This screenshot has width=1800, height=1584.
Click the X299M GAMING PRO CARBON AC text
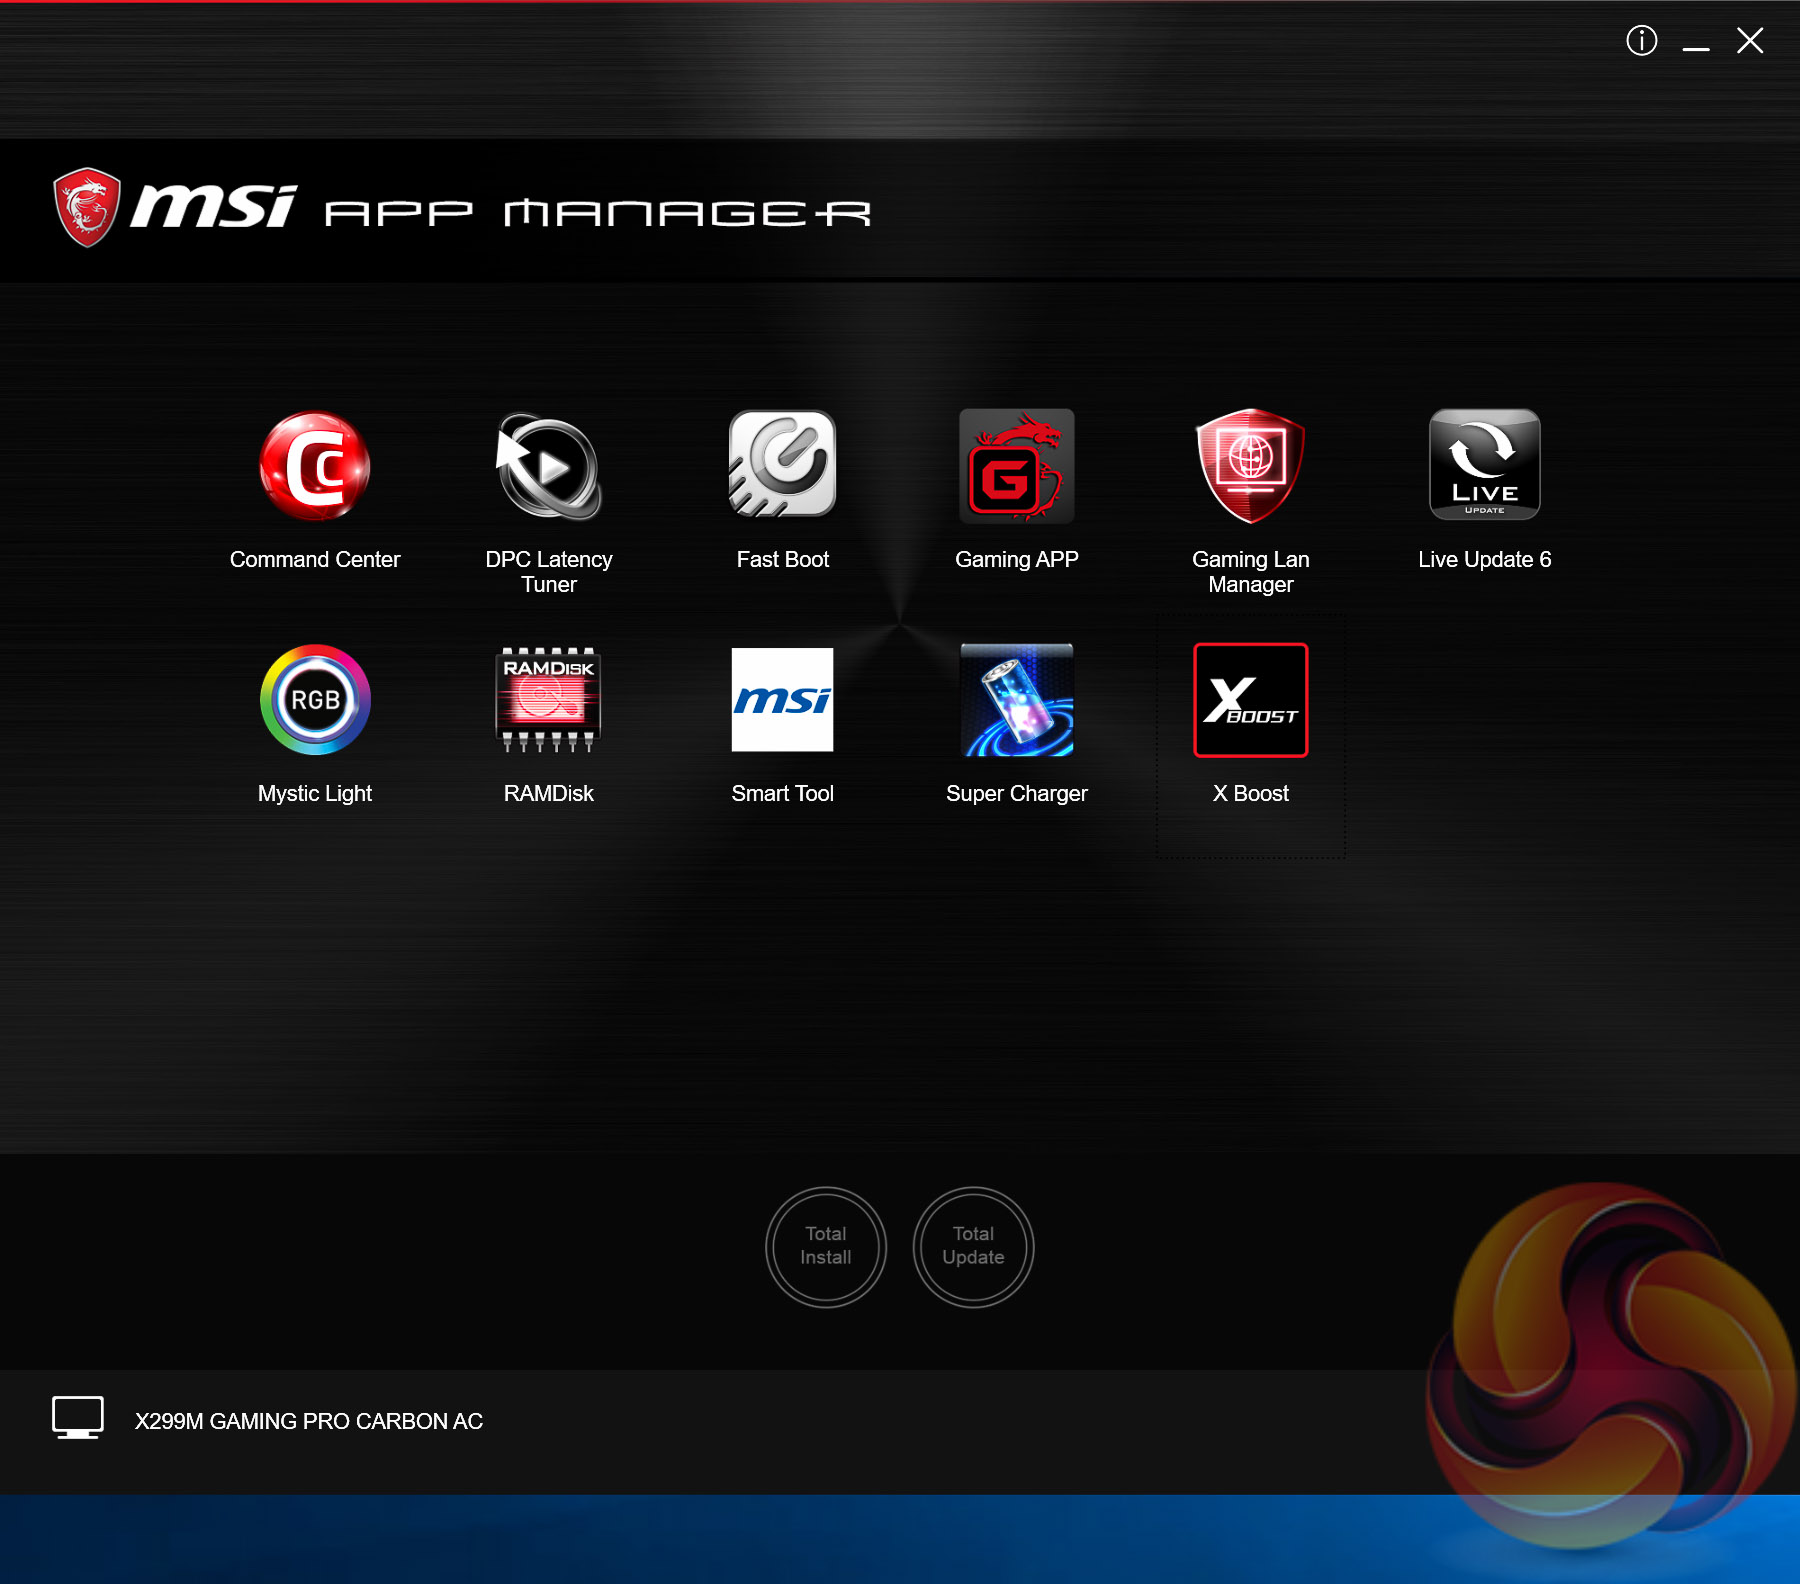pyautogui.click(x=309, y=1421)
